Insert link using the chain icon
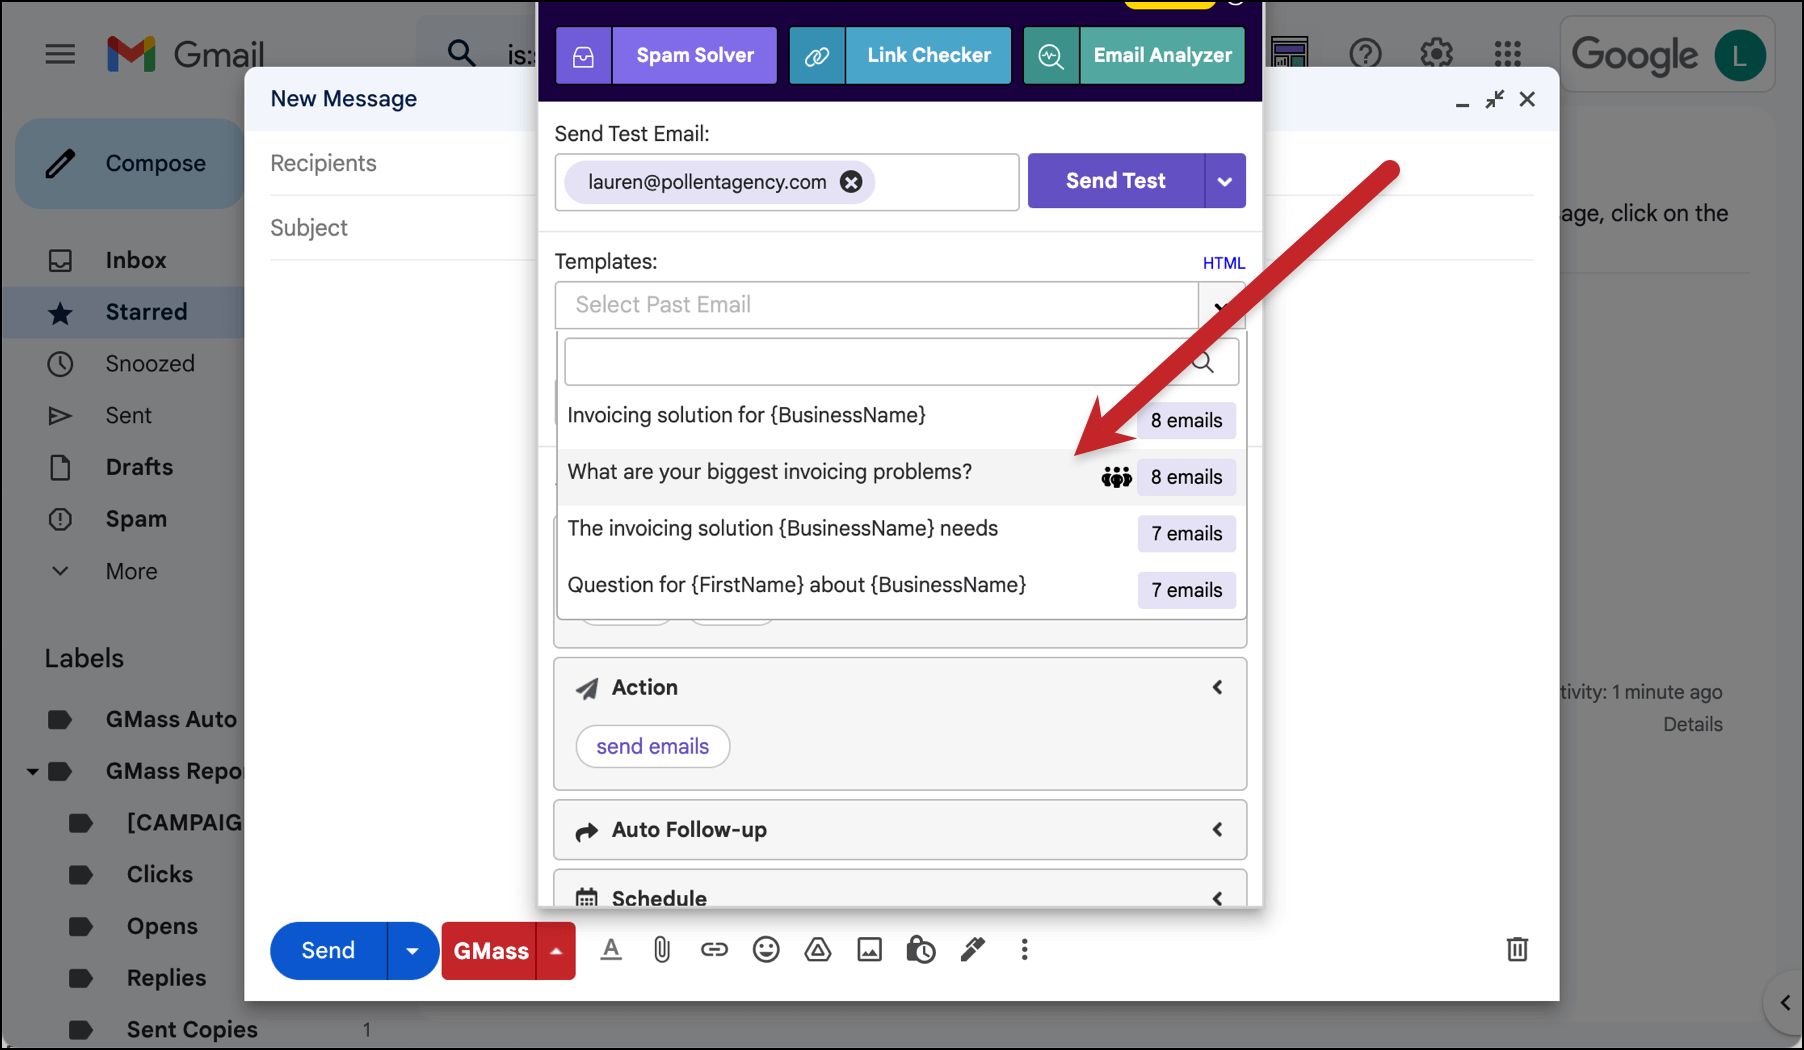Viewport: 1804px width, 1050px height. [x=714, y=950]
